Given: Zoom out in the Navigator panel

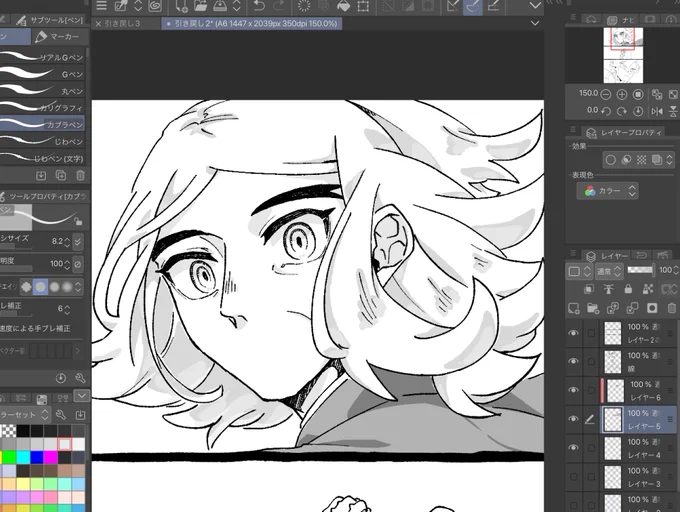Looking at the screenshot, I should click(x=606, y=94).
